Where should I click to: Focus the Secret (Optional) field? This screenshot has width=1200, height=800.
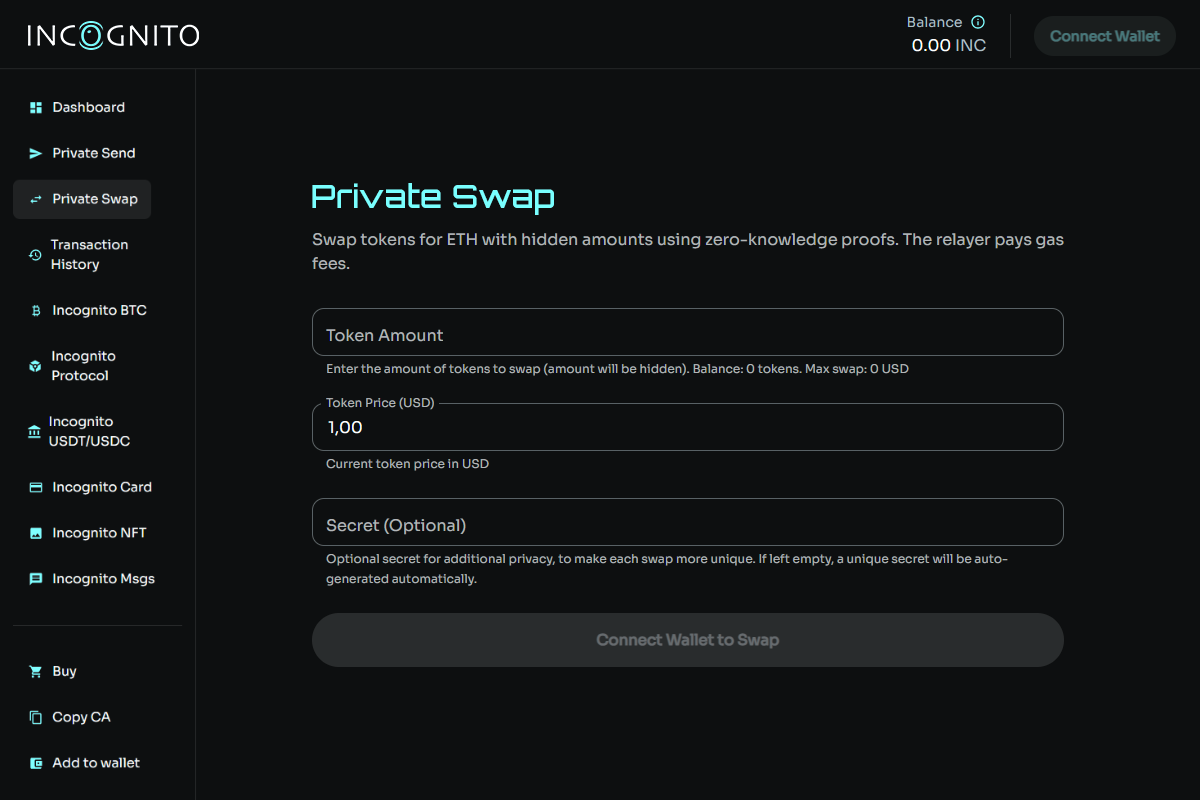click(x=688, y=522)
